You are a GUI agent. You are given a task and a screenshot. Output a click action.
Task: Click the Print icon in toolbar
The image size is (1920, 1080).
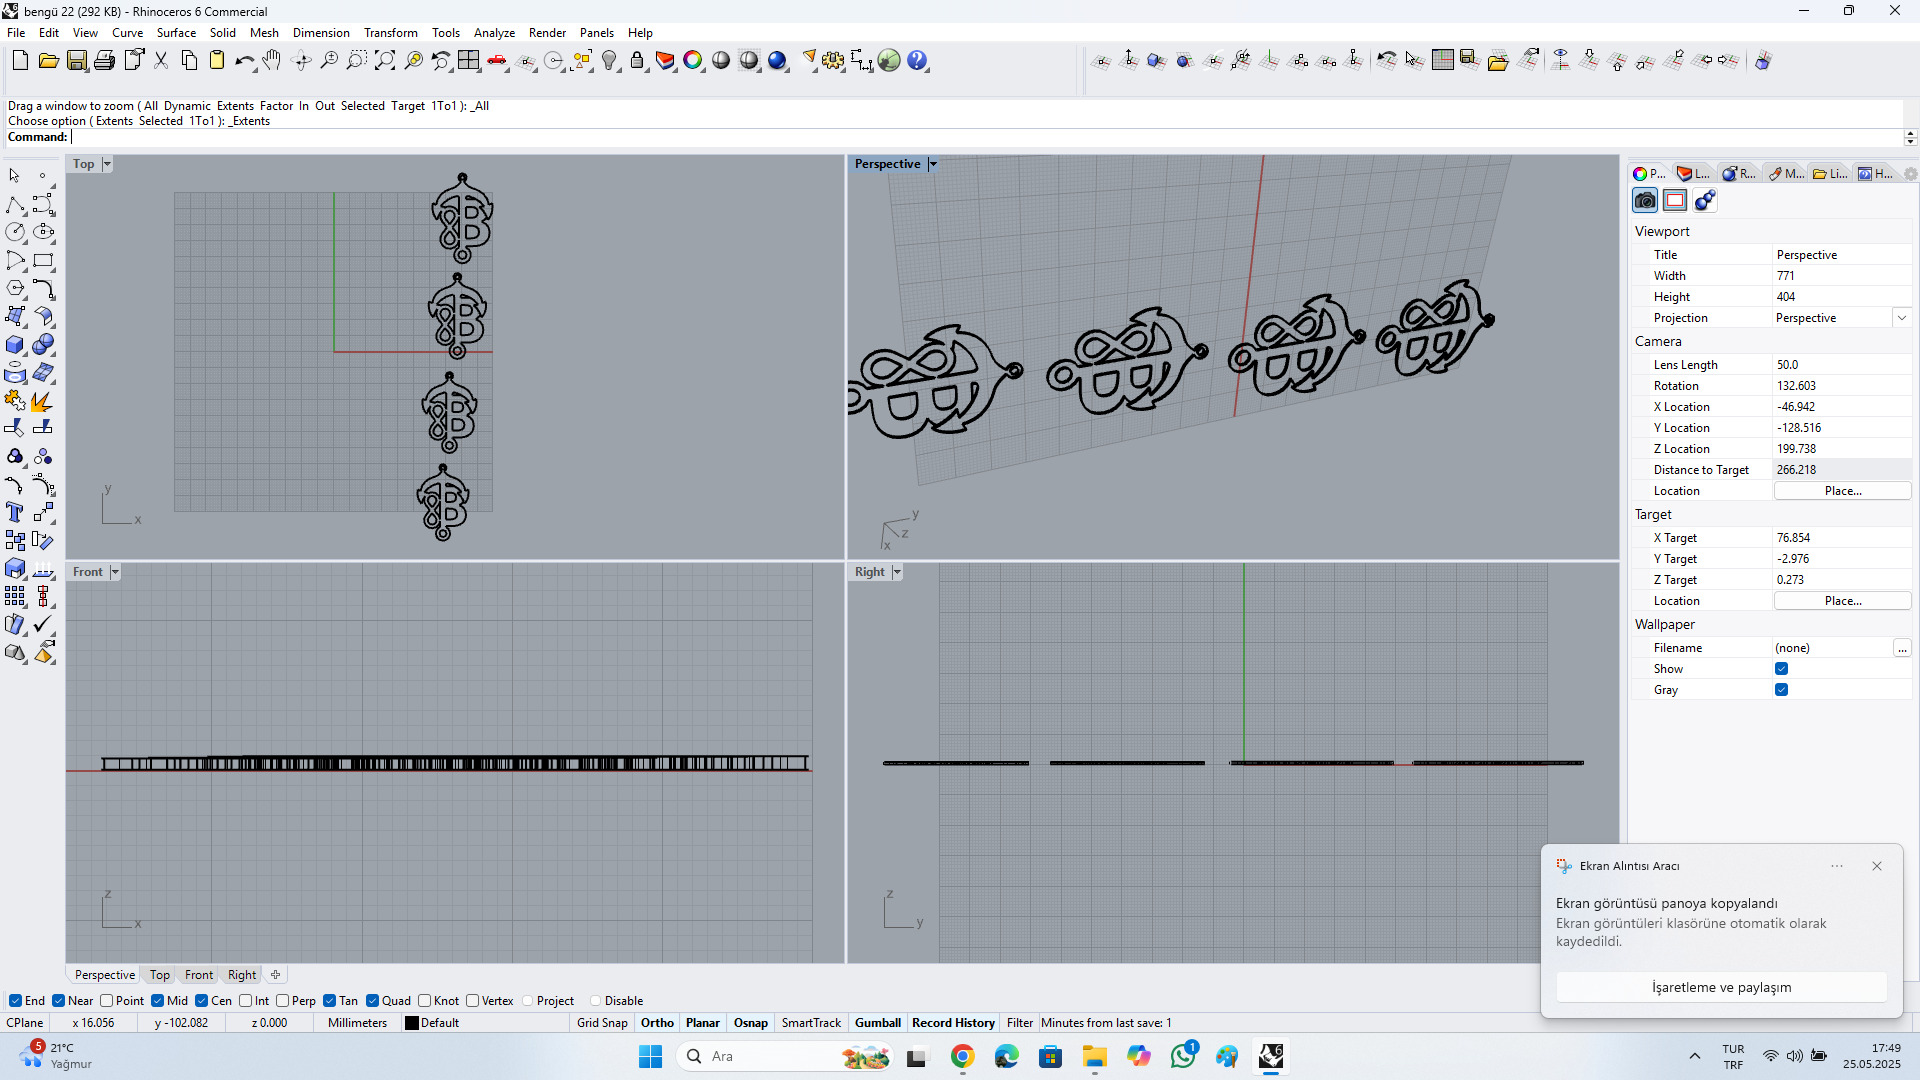(104, 61)
